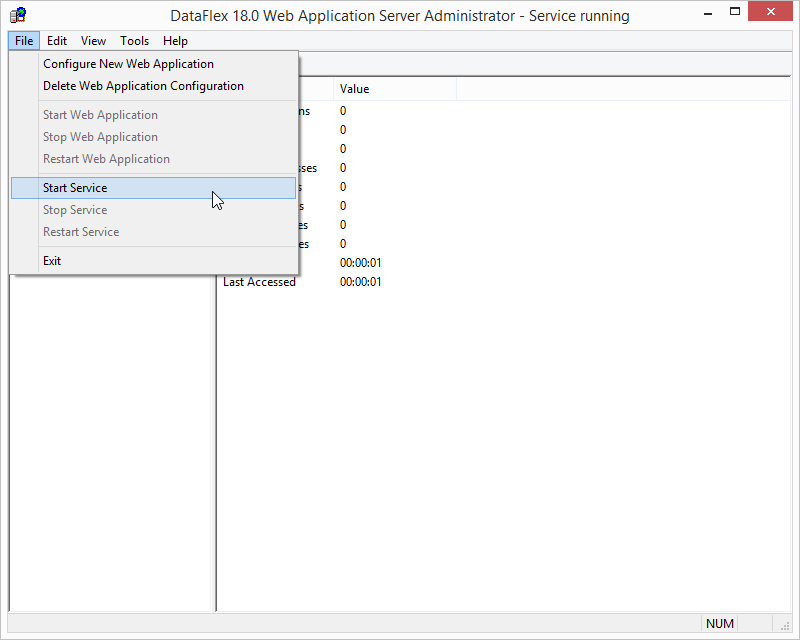Open the File menu
800x640 pixels.
click(24, 41)
